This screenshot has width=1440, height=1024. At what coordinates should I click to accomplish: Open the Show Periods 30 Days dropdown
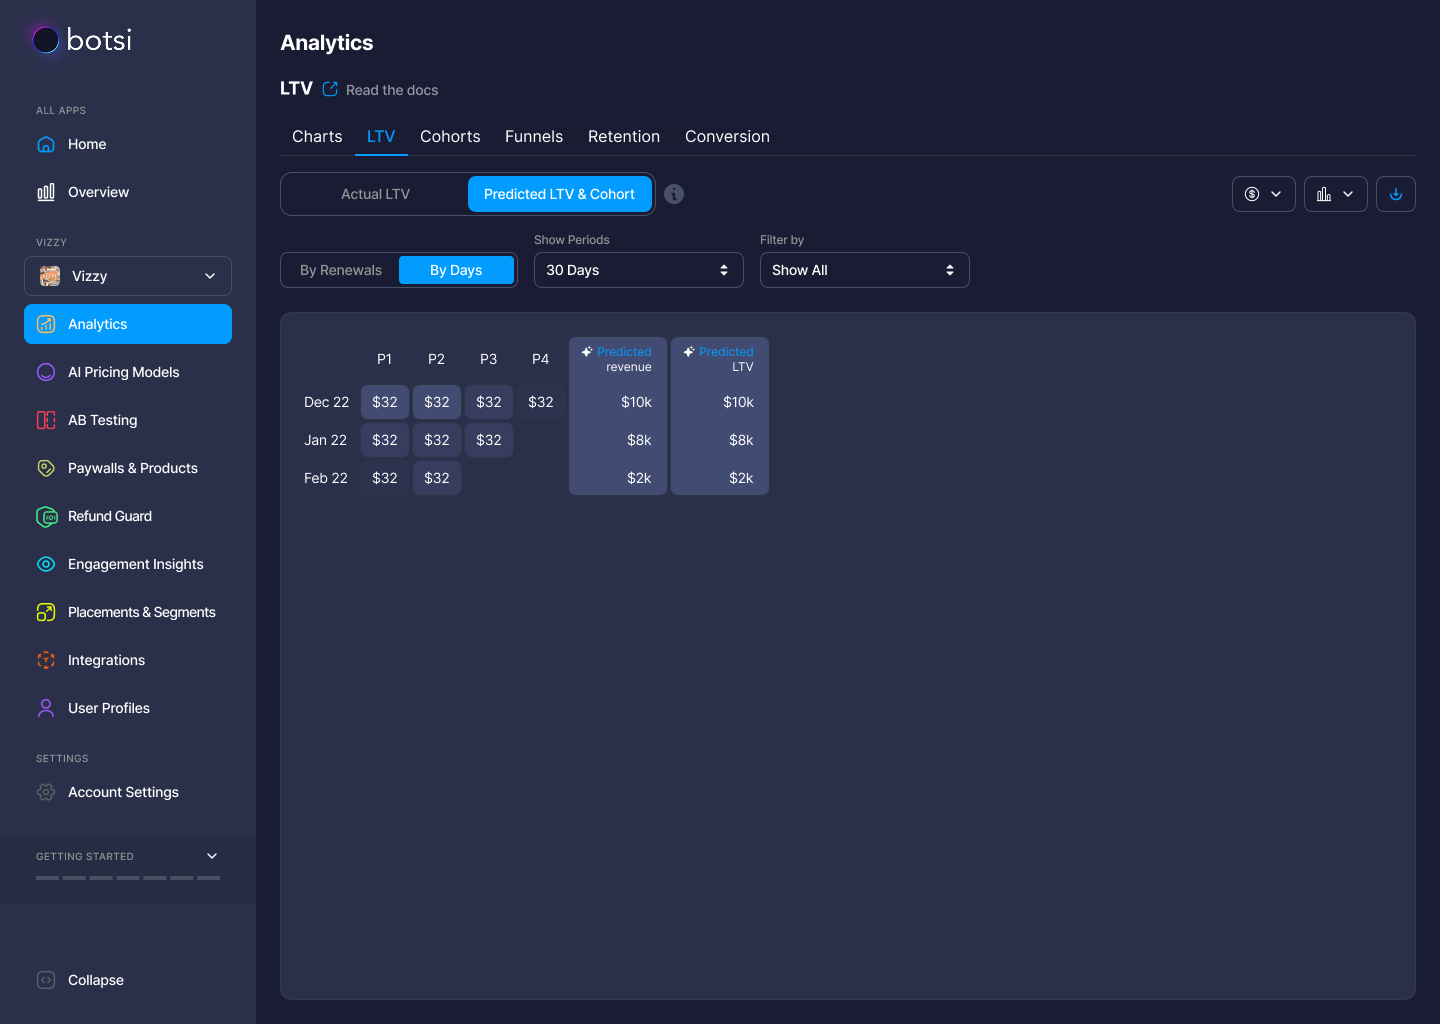638,270
